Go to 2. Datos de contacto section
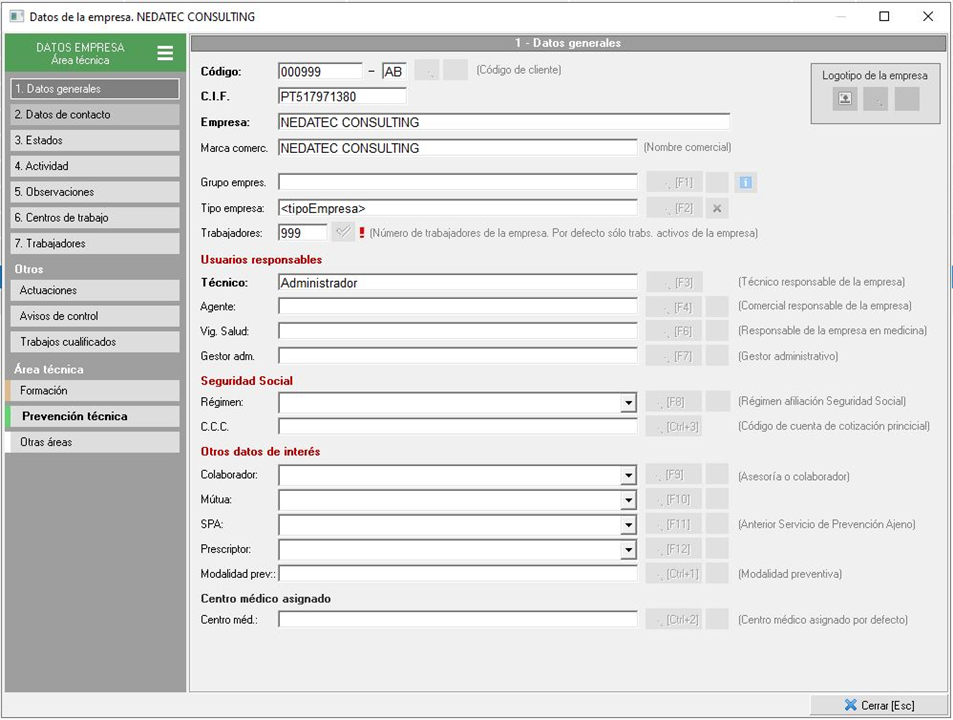This screenshot has height=720, width=953. pyautogui.click(x=93, y=115)
